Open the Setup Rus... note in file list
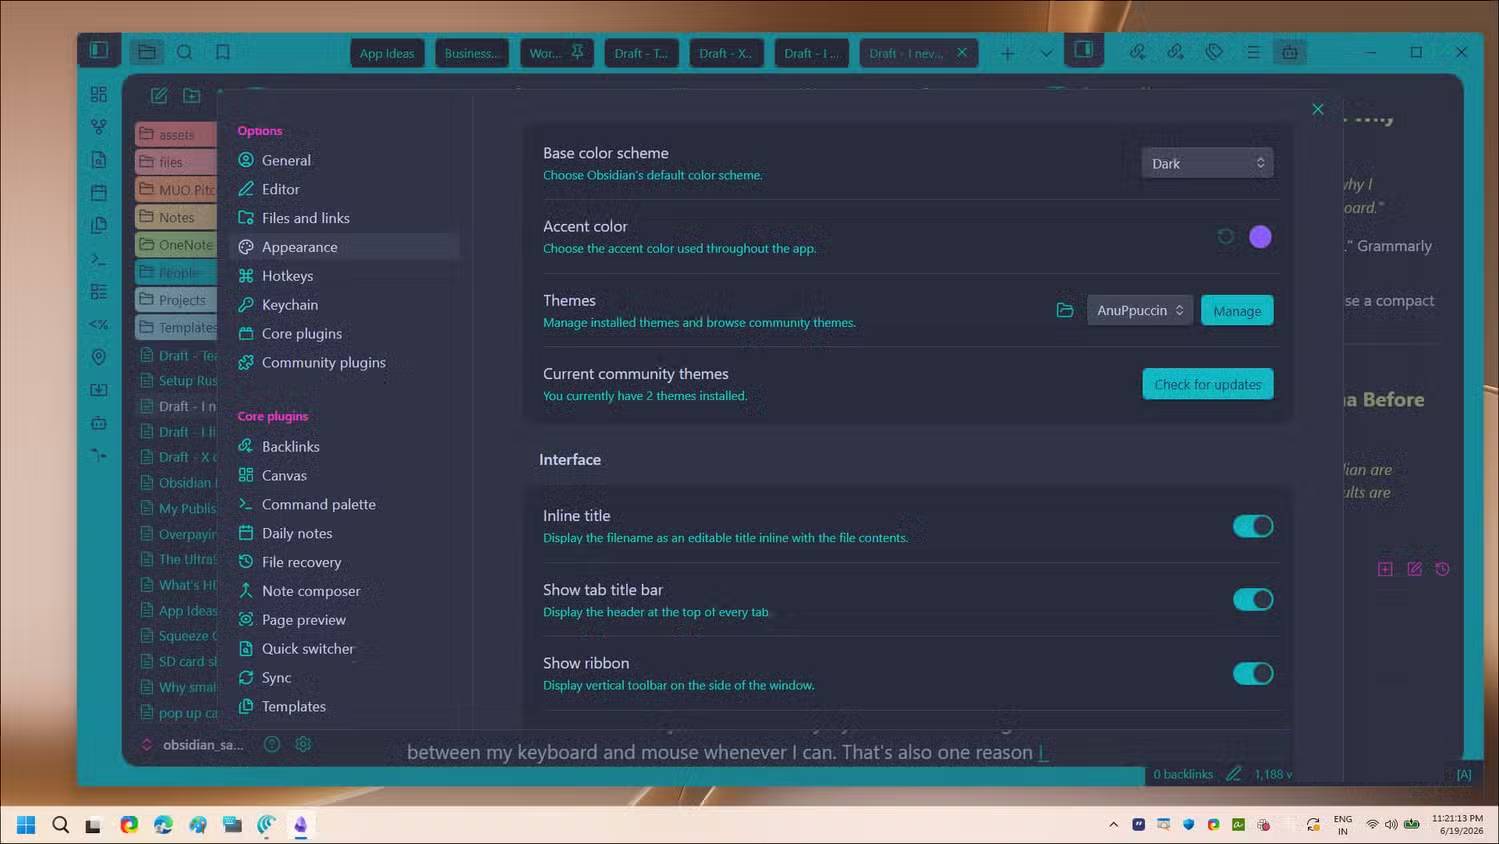Viewport: 1499px width, 844px height. (x=178, y=381)
